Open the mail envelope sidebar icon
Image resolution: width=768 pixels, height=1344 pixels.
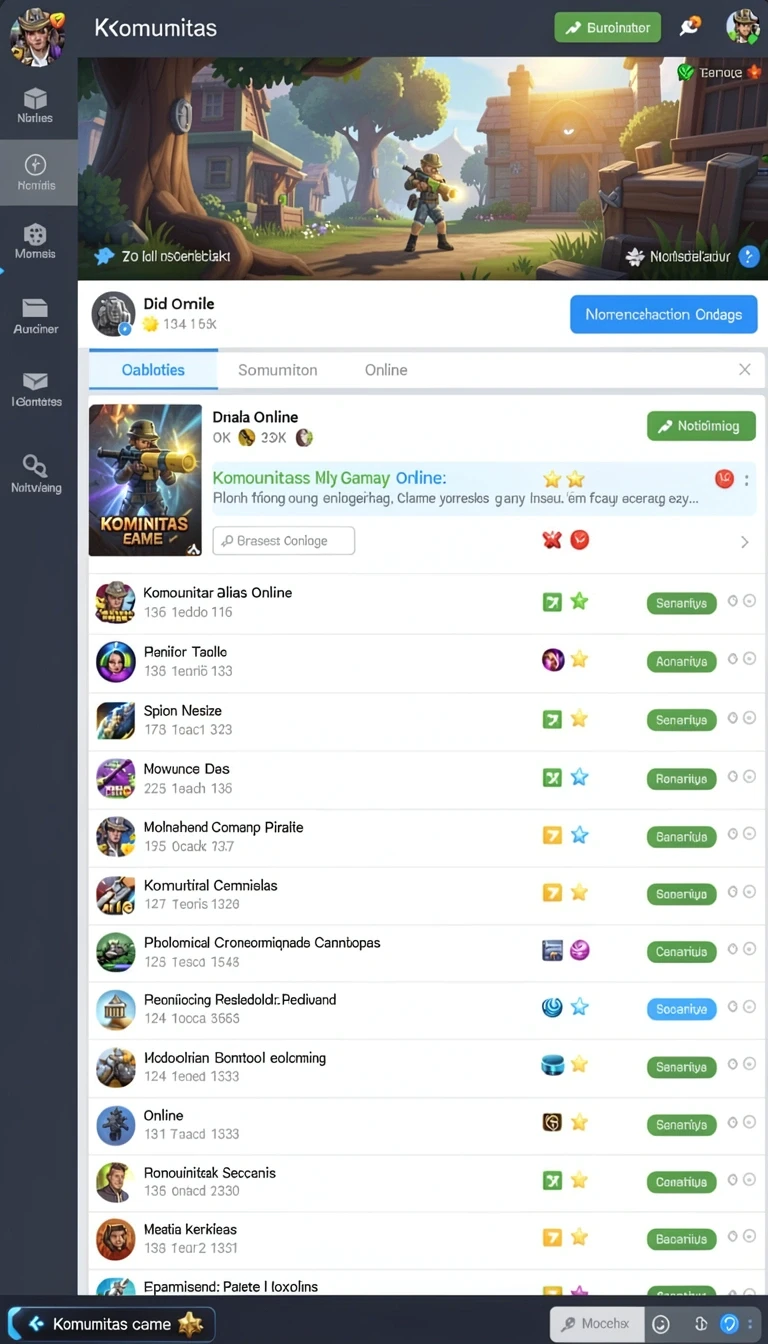tap(35, 381)
